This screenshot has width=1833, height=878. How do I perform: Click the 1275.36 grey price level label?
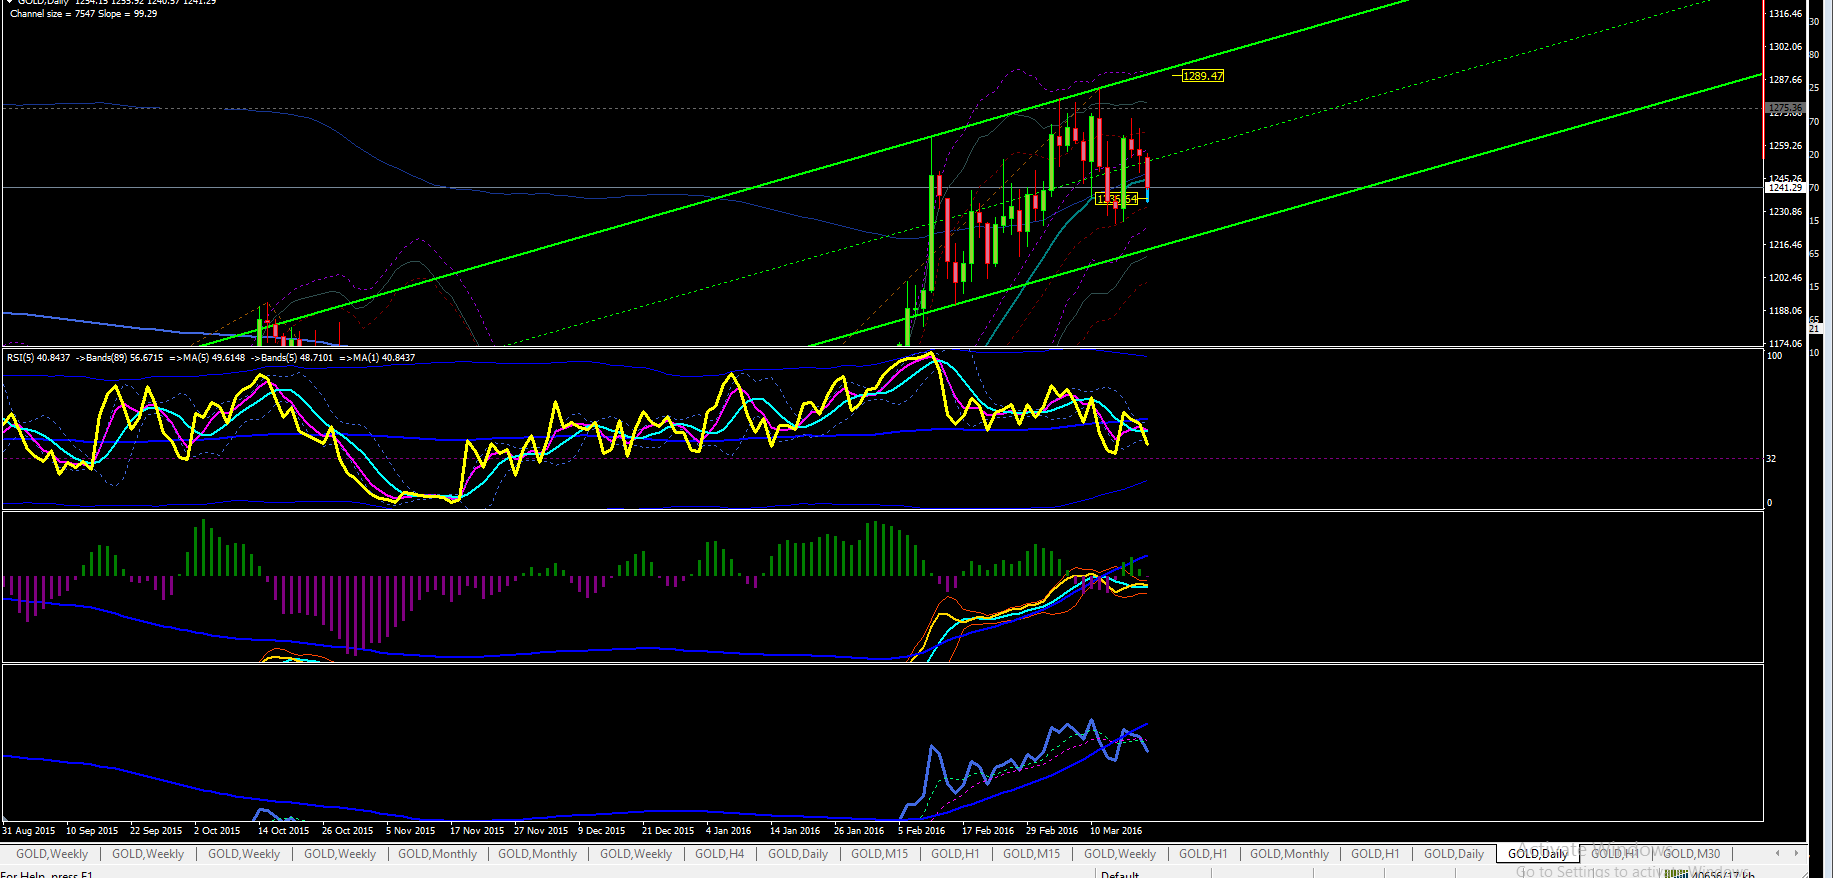click(1784, 108)
